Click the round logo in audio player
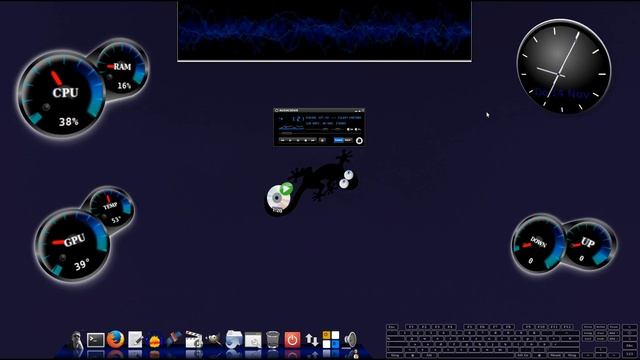 (359, 140)
